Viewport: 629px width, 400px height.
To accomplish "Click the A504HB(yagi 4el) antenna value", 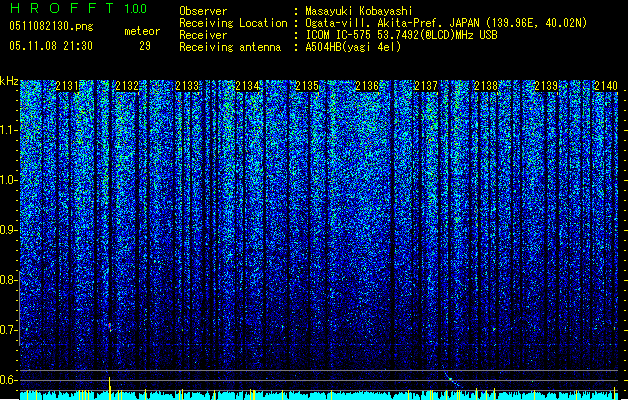I will 353,47.
